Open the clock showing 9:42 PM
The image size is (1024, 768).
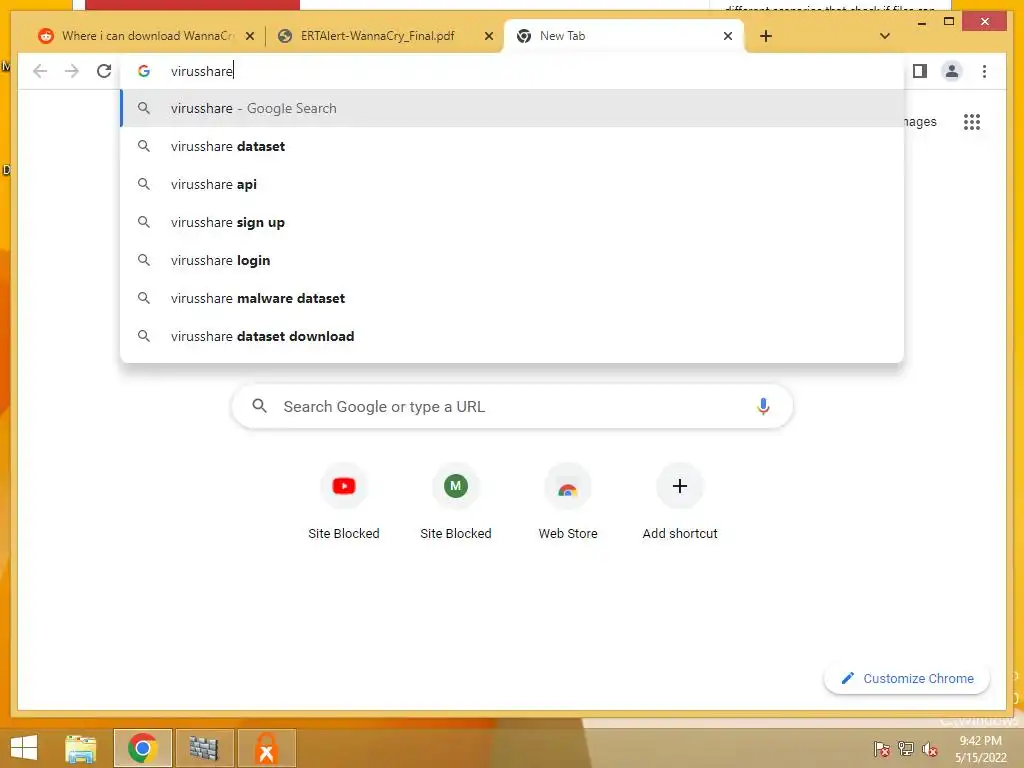(980, 749)
